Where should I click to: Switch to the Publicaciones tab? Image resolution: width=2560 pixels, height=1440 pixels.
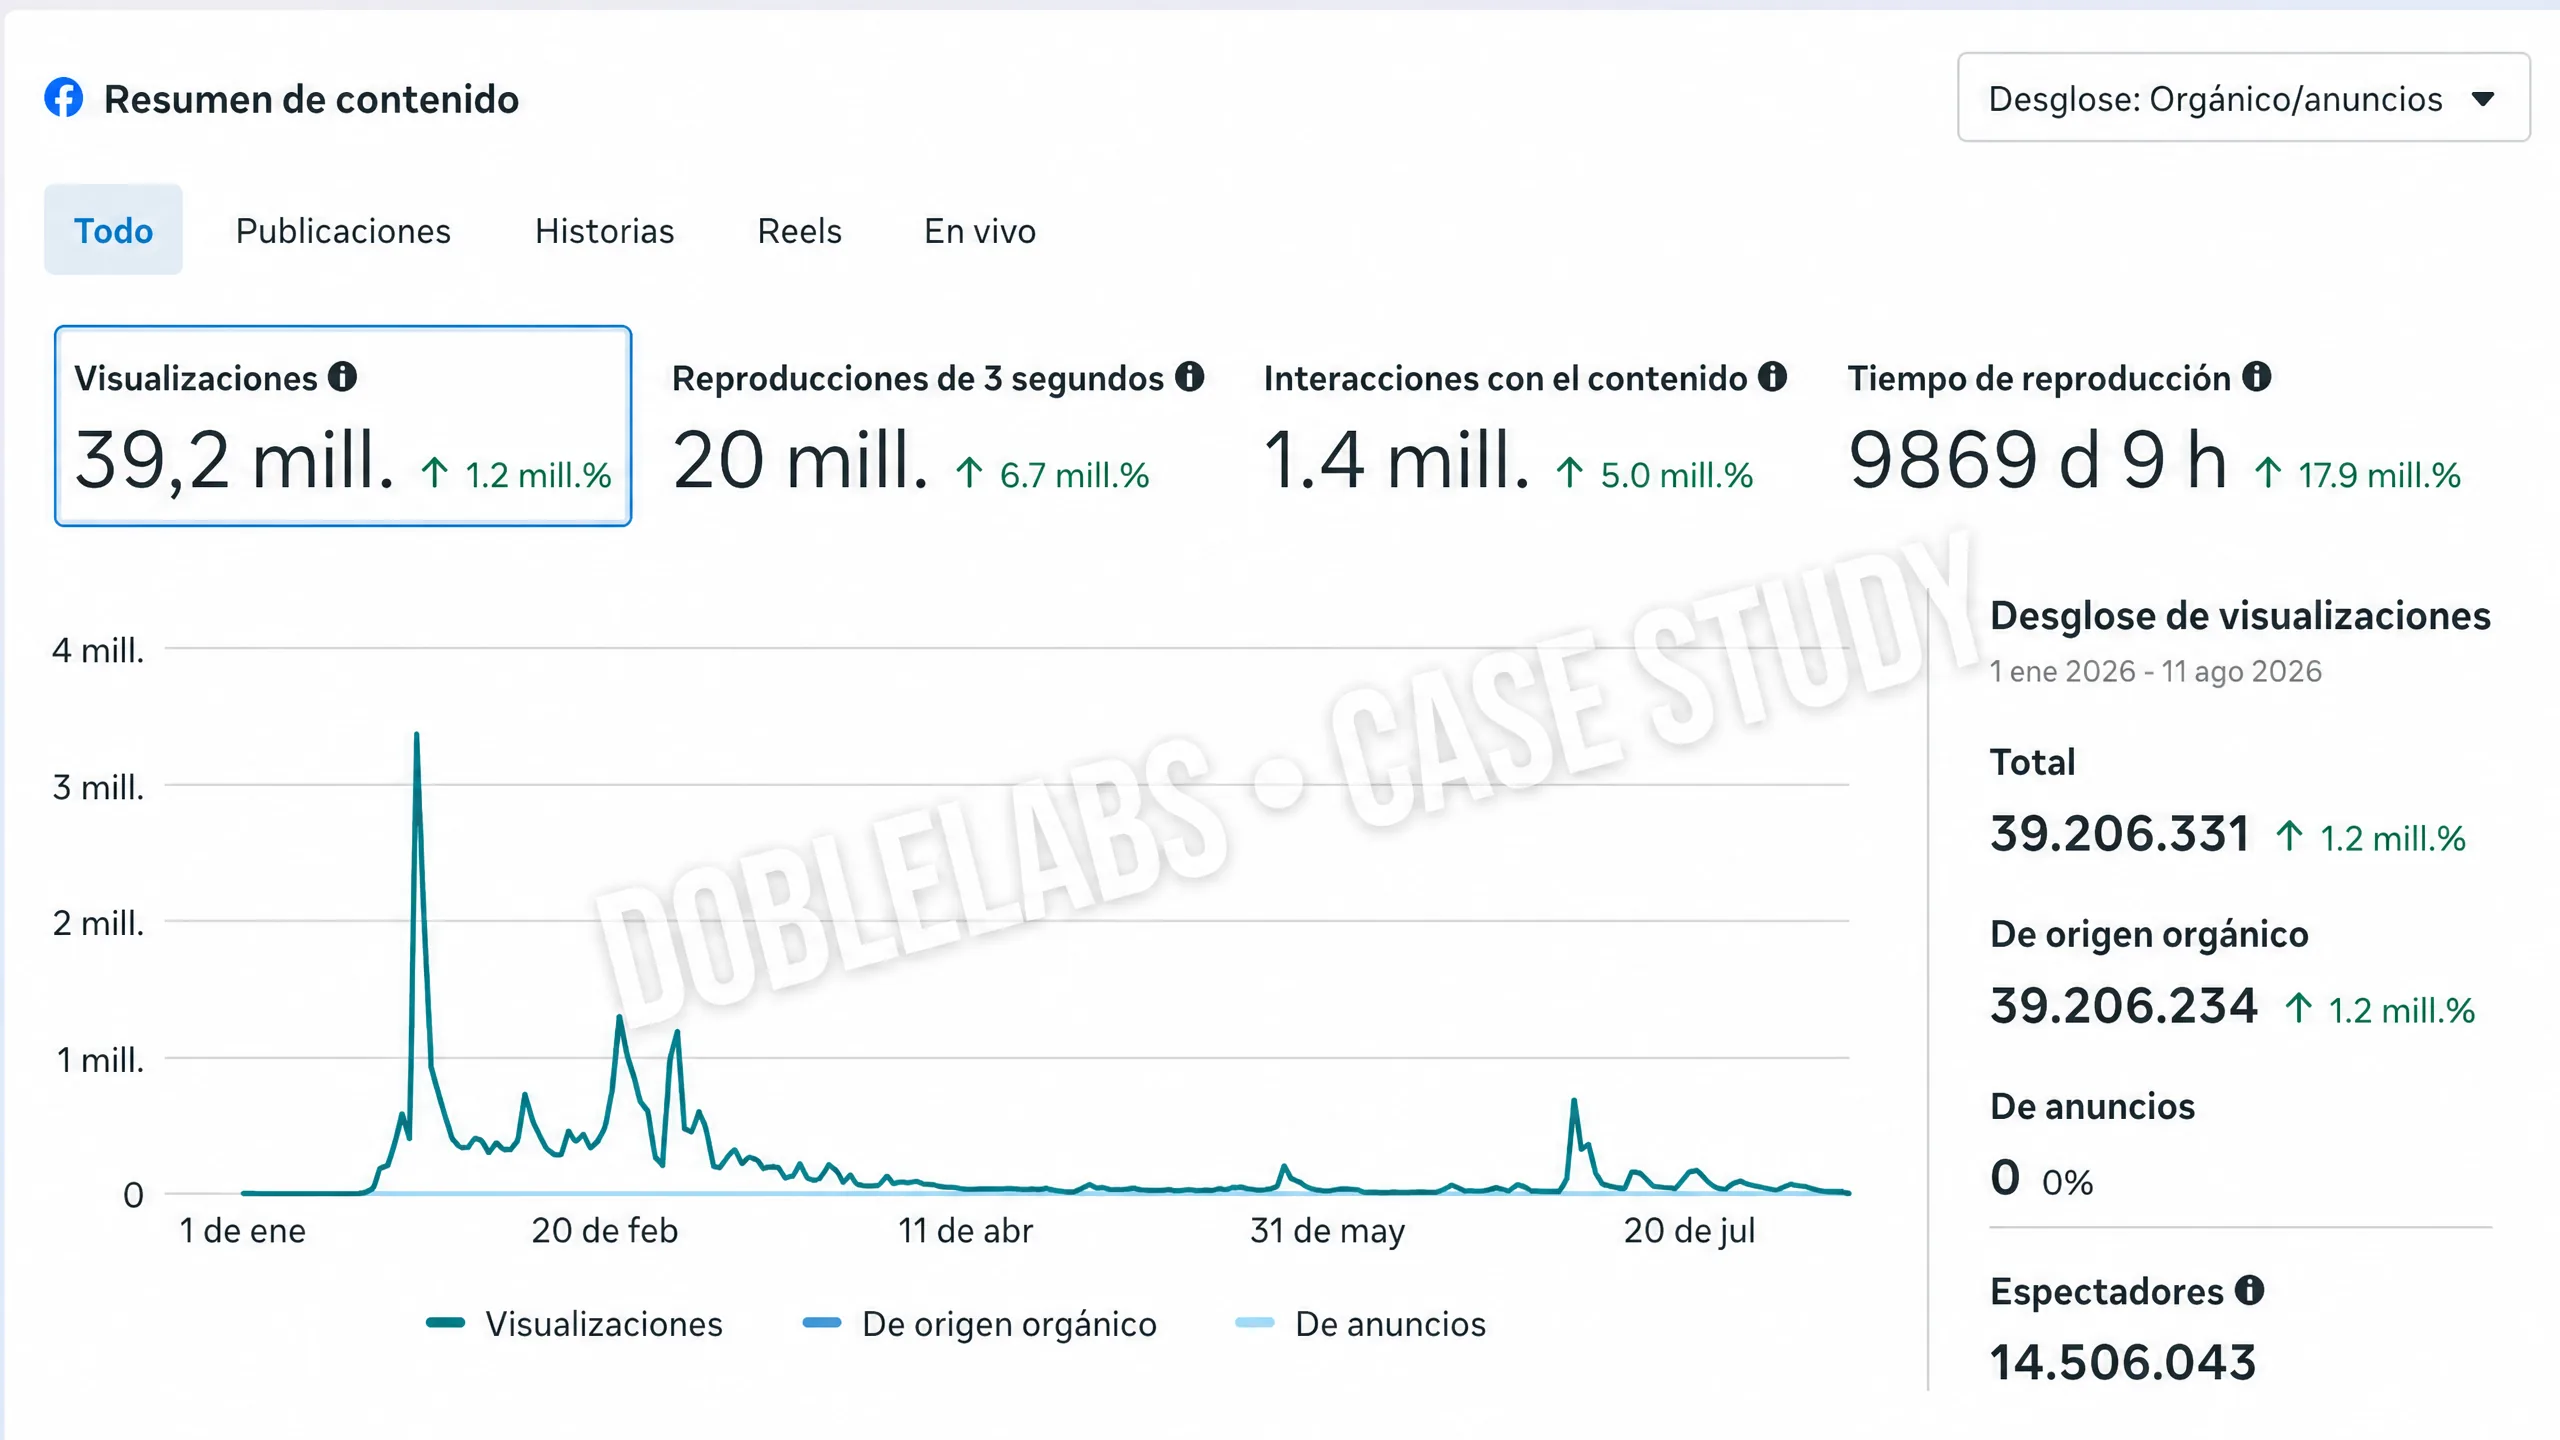tap(343, 231)
